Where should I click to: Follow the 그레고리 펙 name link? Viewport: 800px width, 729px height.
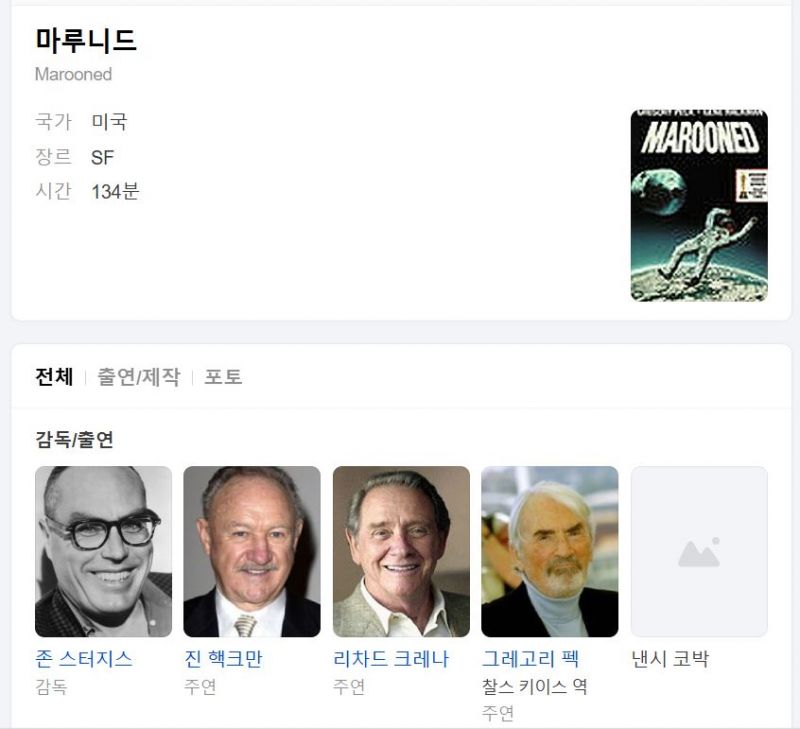(x=530, y=659)
